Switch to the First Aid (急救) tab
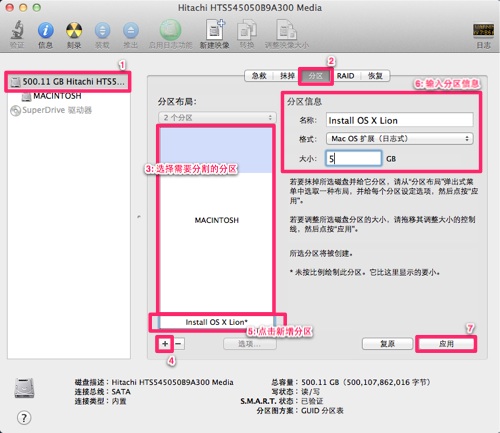Viewport: 500px width, 433px height. tap(259, 76)
